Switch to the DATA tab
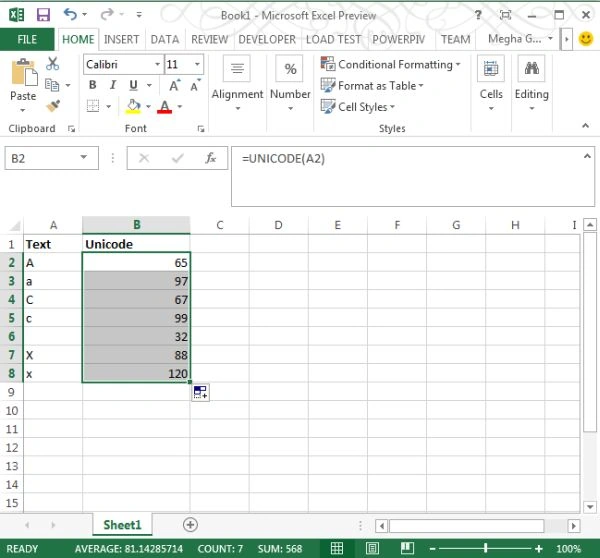The height and width of the screenshot is (558, 600). click(165, 39)
